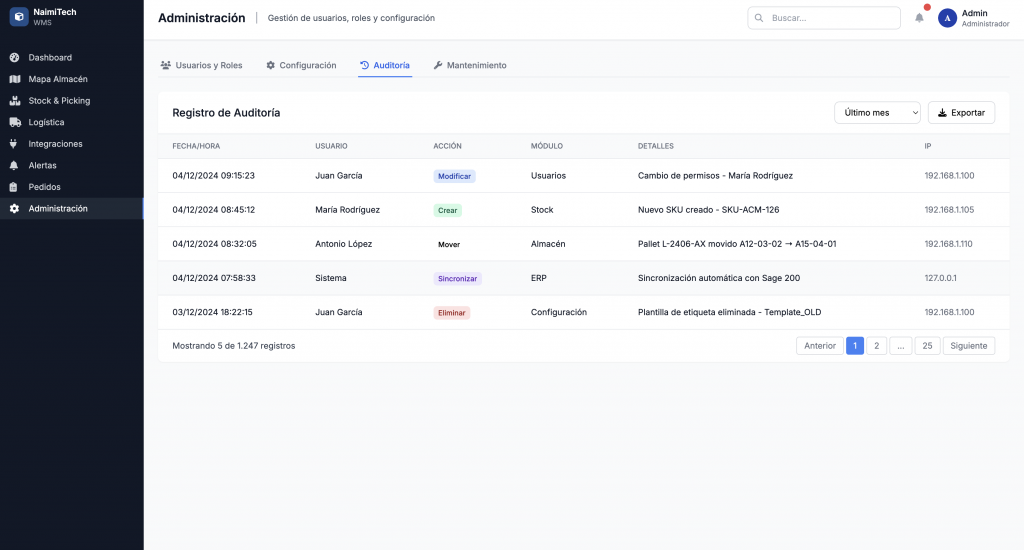Screen dimensions: 1024x550
Task: Go to the Siguiente page
Action: pyautogui.click(x=968, y=346)
